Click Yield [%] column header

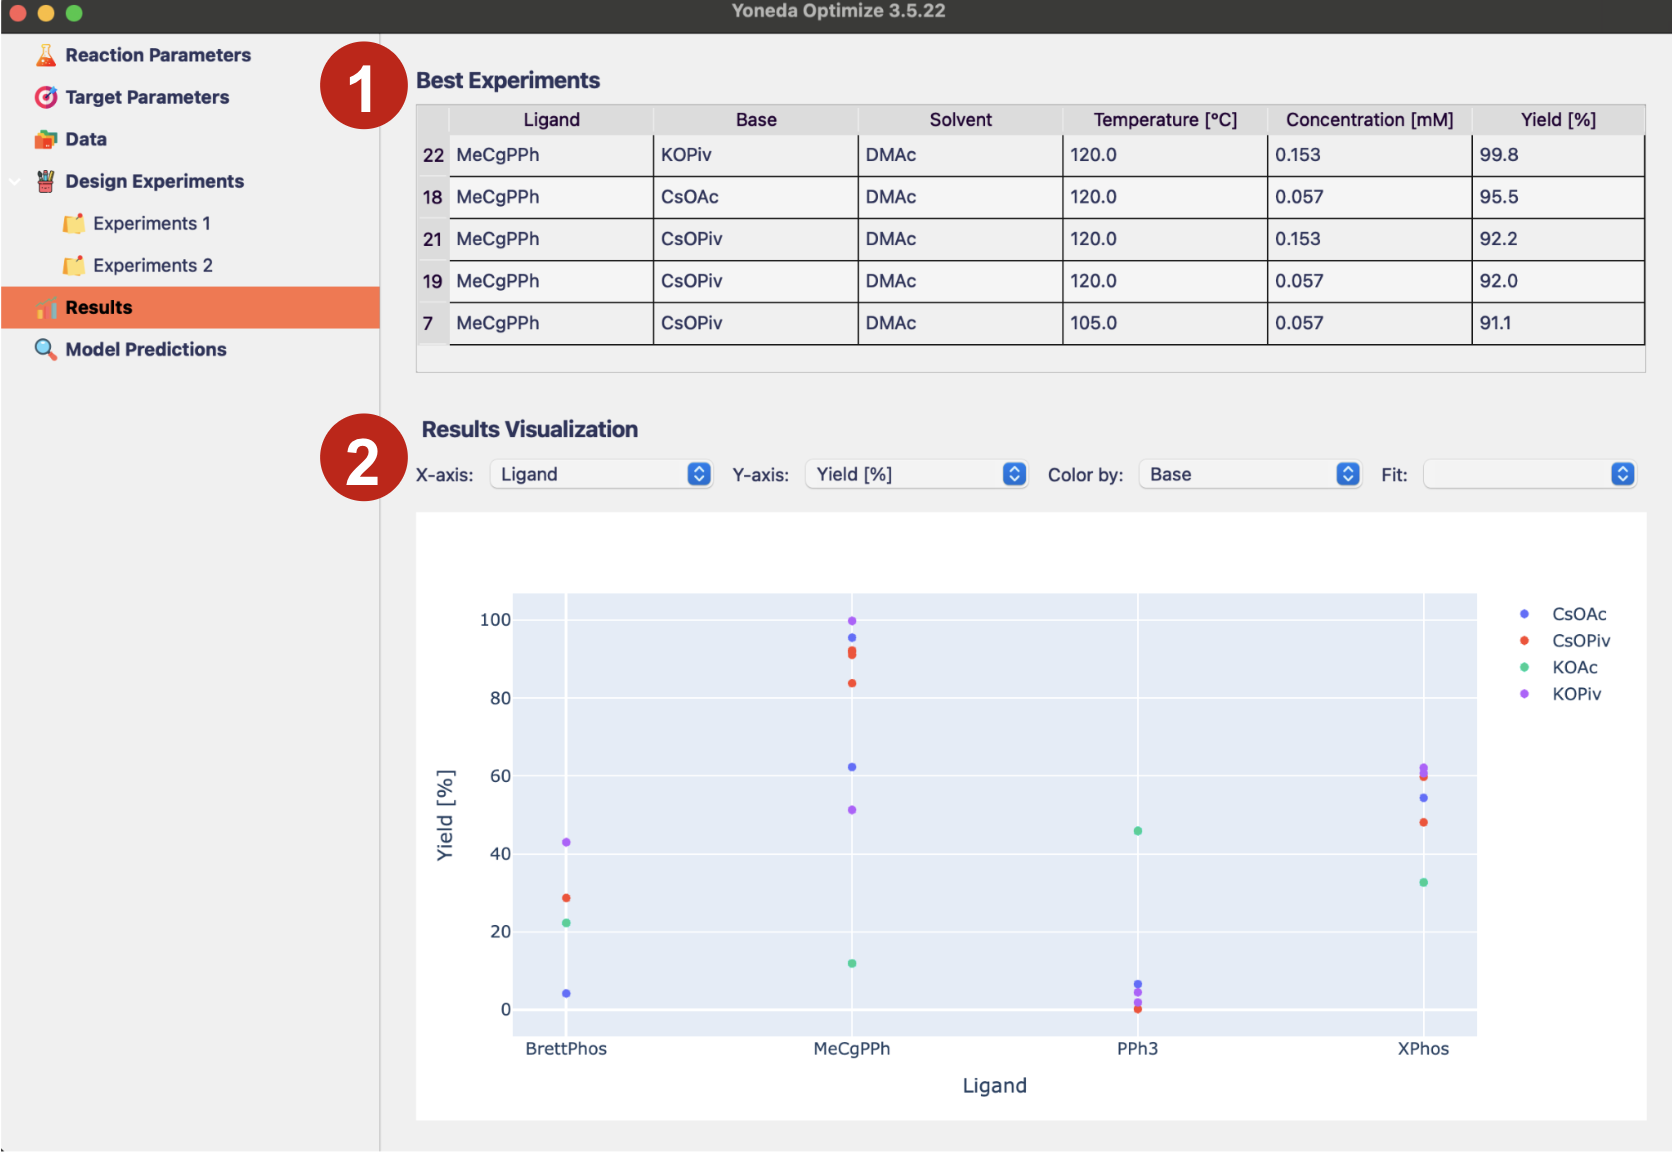pos(1558,120)
